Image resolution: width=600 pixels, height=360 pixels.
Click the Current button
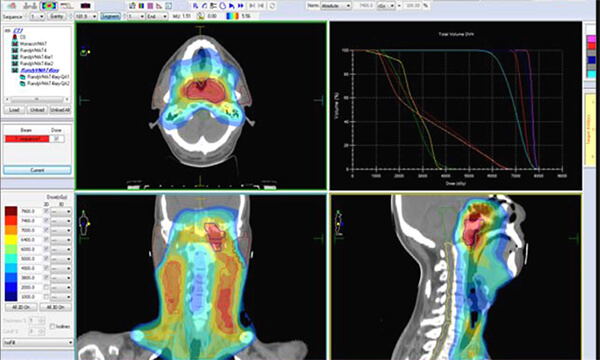(37, 170)
